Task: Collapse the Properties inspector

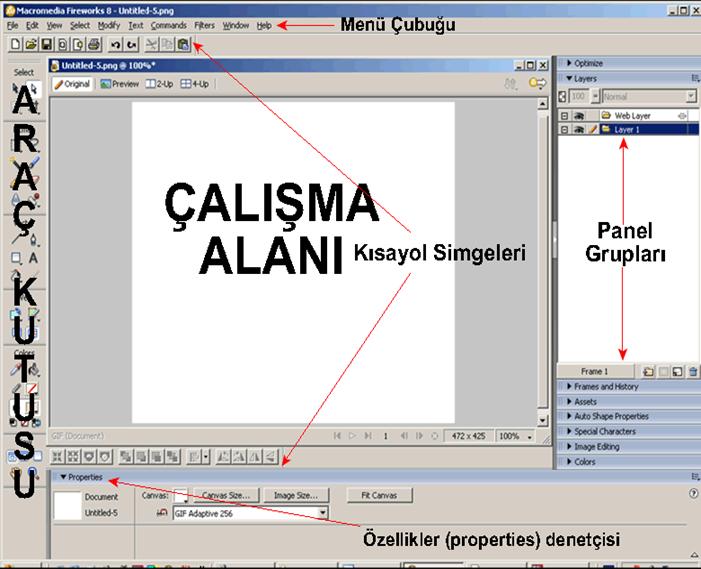Action: (63, 477)
